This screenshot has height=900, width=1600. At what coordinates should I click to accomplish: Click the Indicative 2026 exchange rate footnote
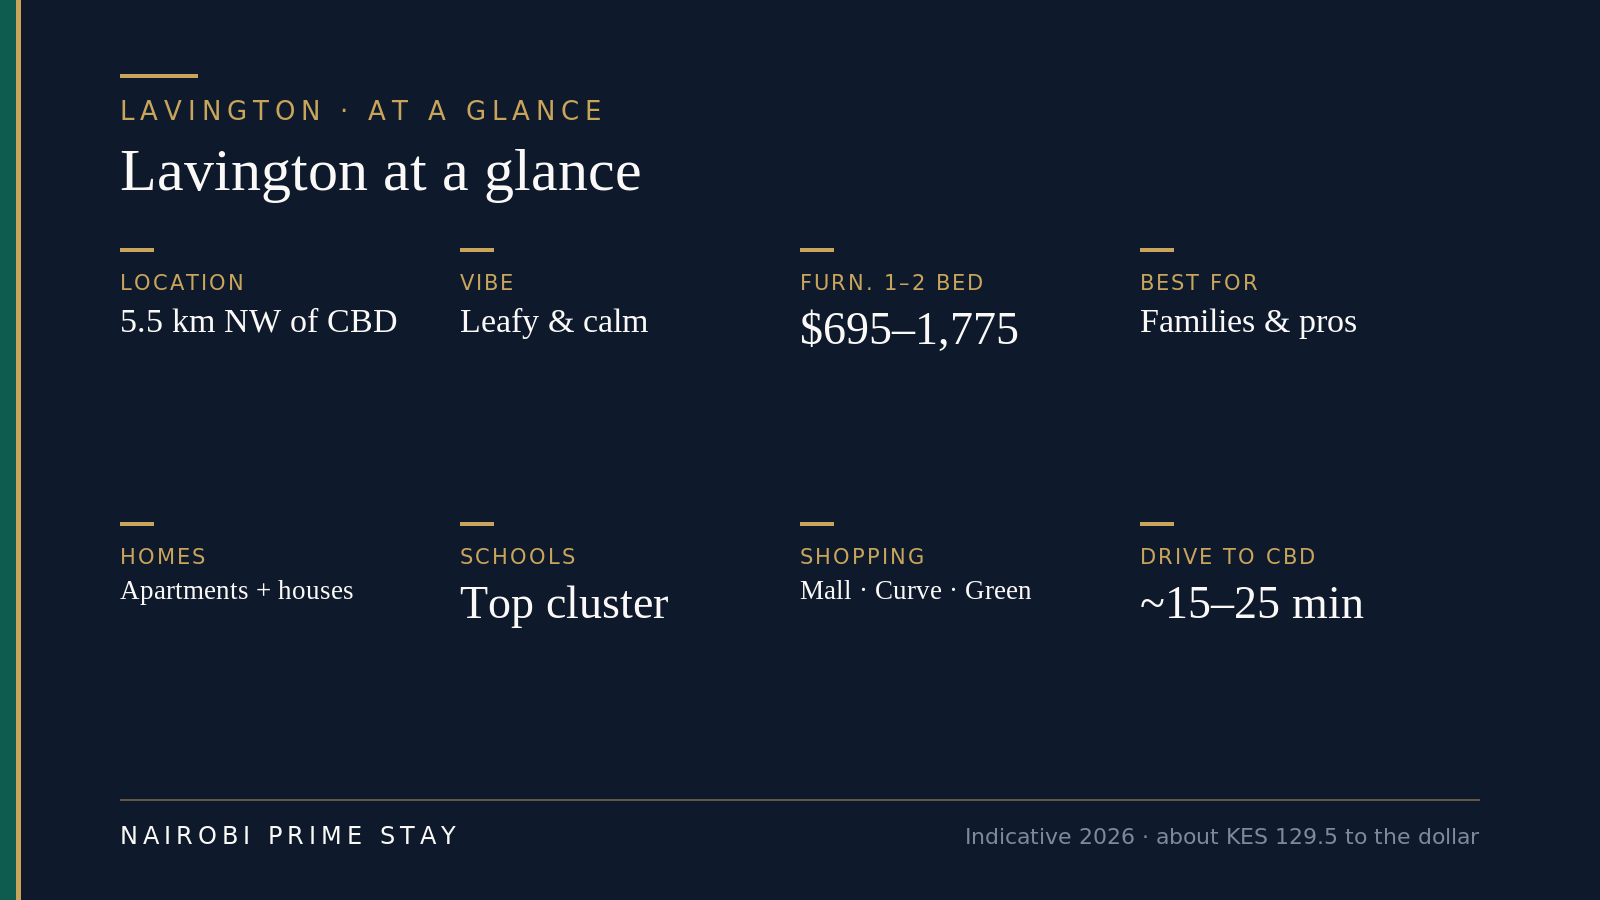1222,837
